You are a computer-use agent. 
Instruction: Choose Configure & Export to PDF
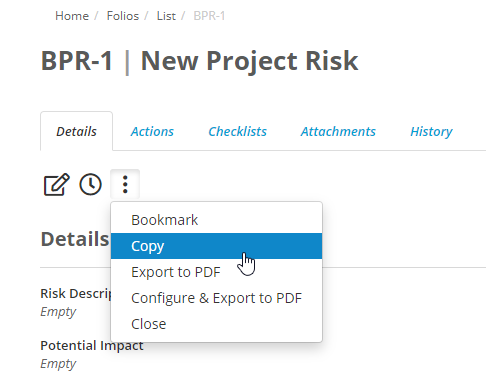(x=216, y=298)
